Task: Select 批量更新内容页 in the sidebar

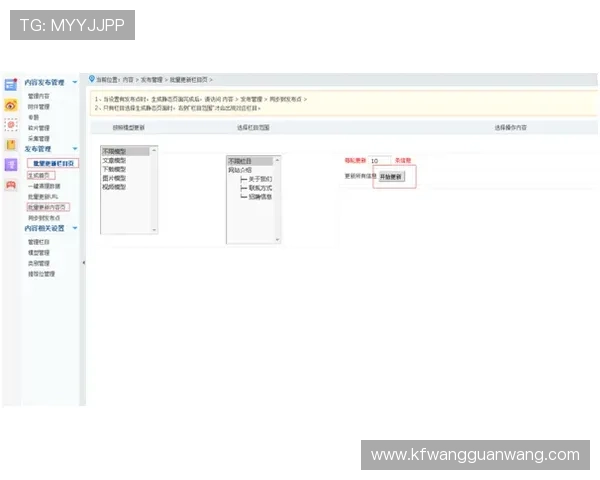Action: (48, 207)
